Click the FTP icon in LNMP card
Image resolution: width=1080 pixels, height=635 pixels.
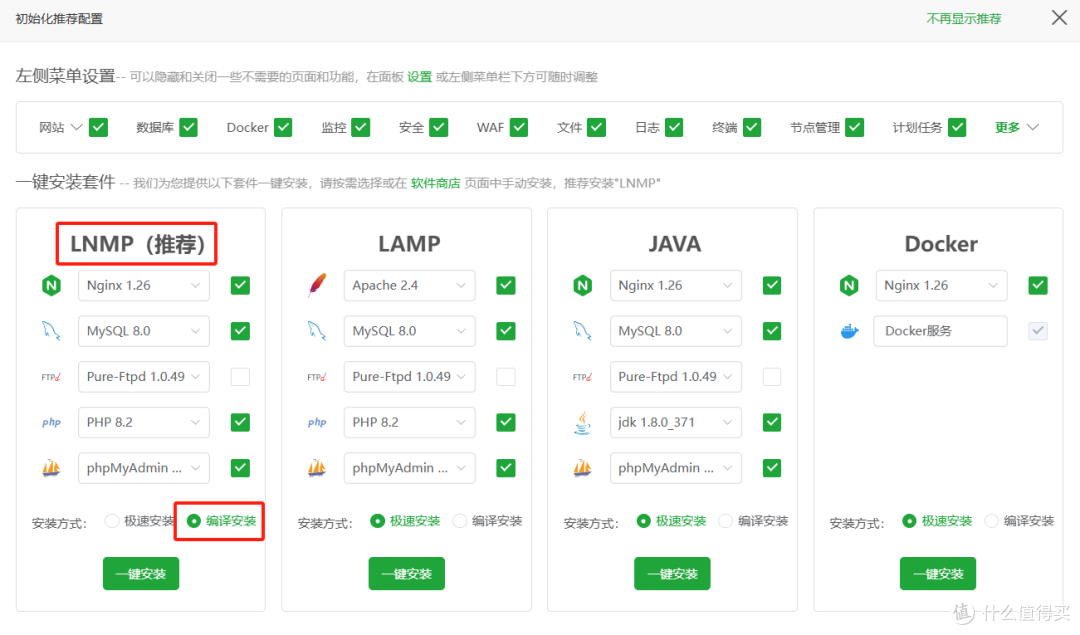tap(51, 377)
